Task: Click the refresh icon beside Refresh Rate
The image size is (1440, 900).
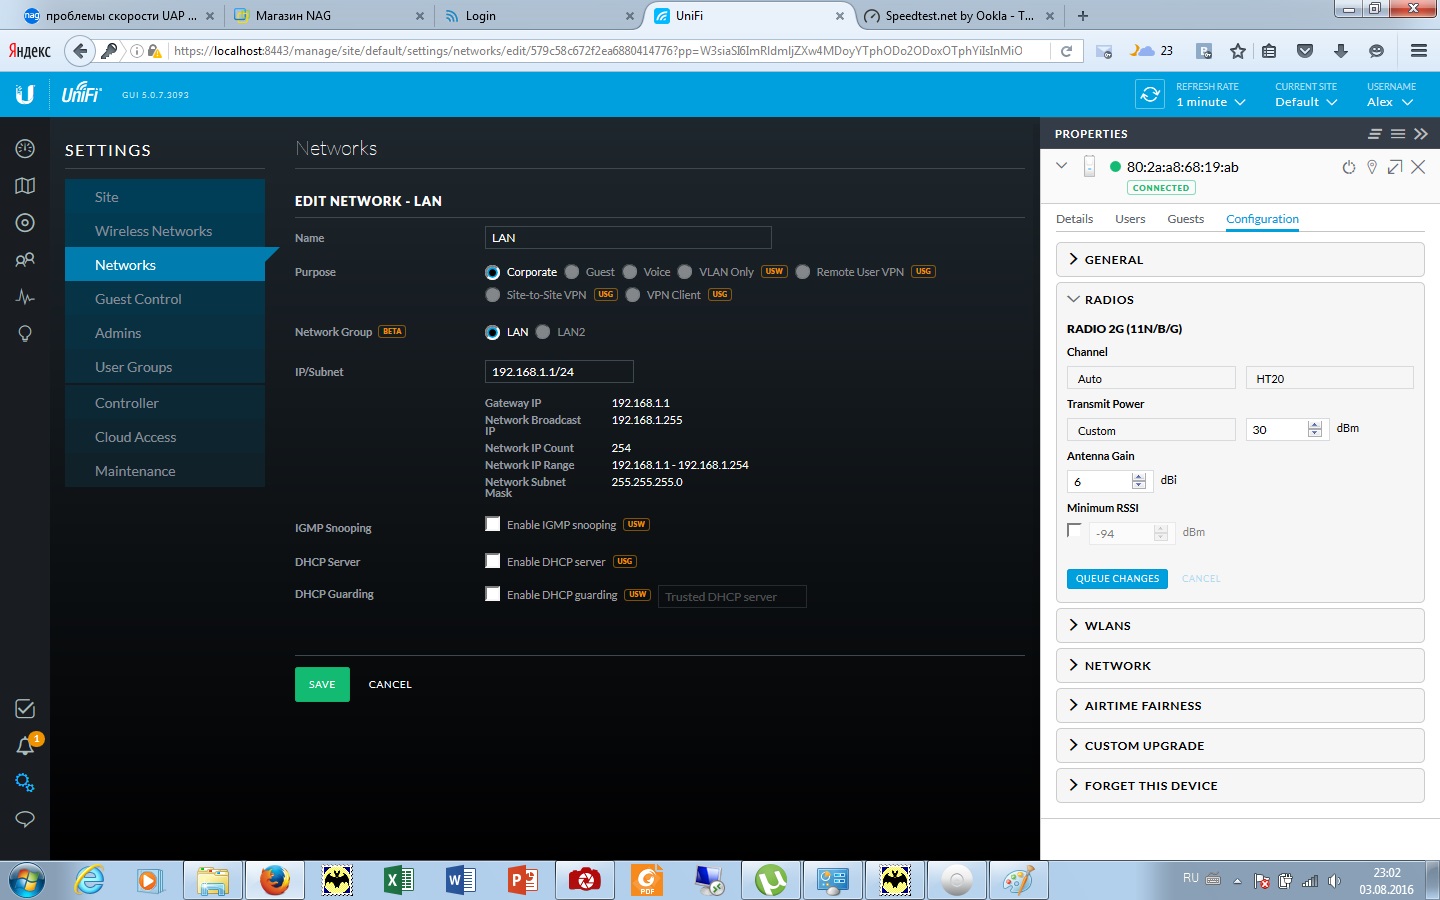Action: tap(1150, 94)
